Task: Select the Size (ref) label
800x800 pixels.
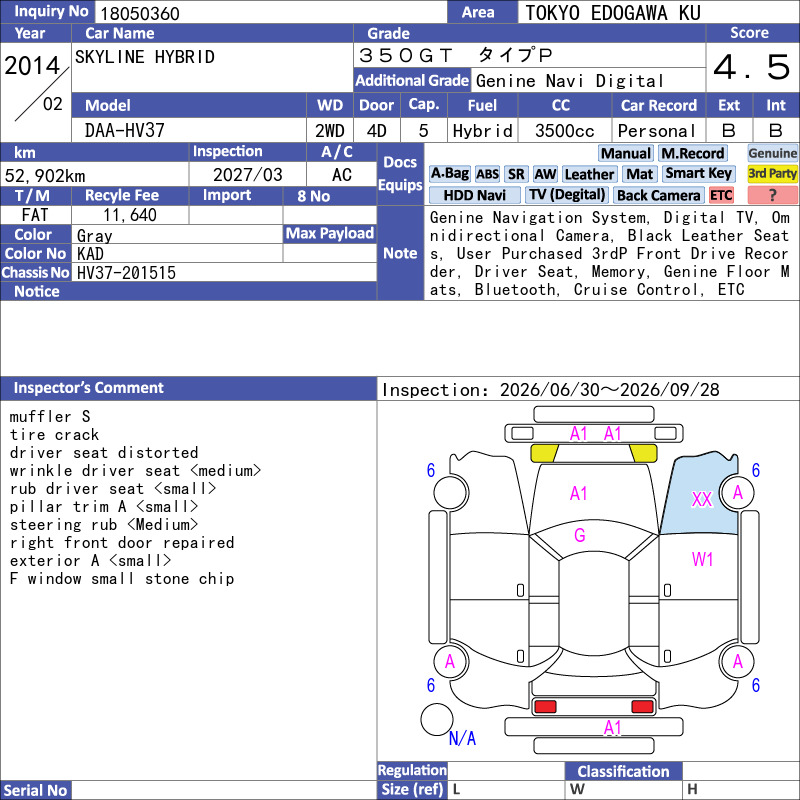Action: coord(412,790)
